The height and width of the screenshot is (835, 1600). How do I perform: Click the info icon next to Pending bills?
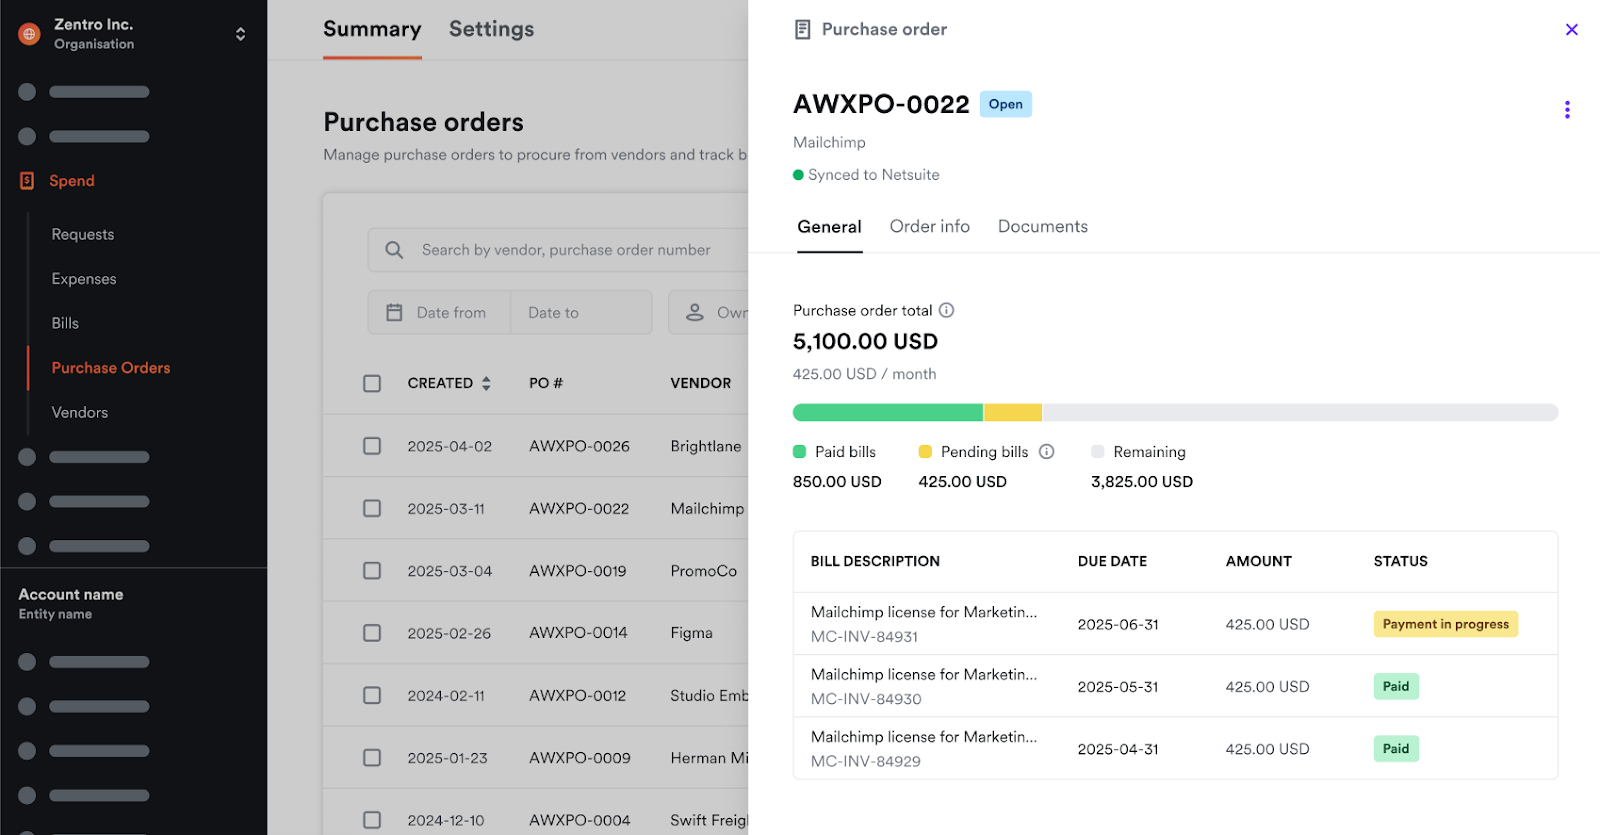(x=1046, y=452)
